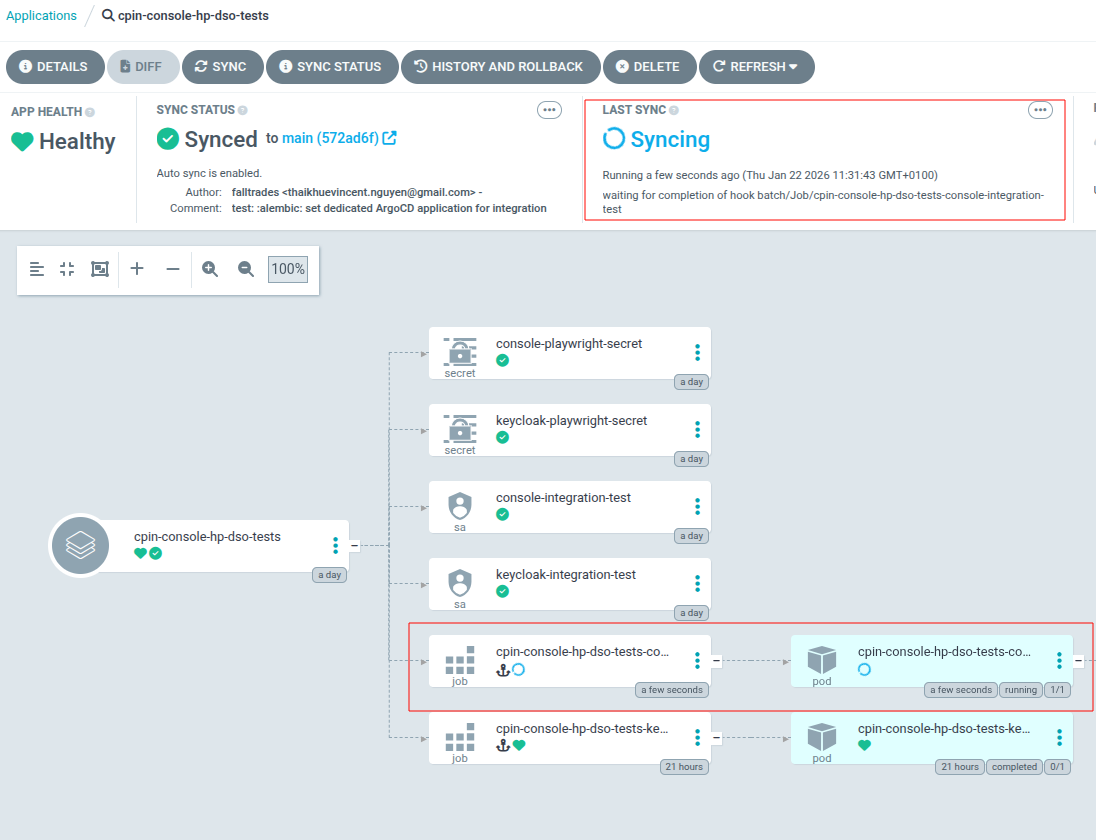The image size is (1096, 840).
Task: Click the magnifier zoom in icon
Action: click(210, 269)
